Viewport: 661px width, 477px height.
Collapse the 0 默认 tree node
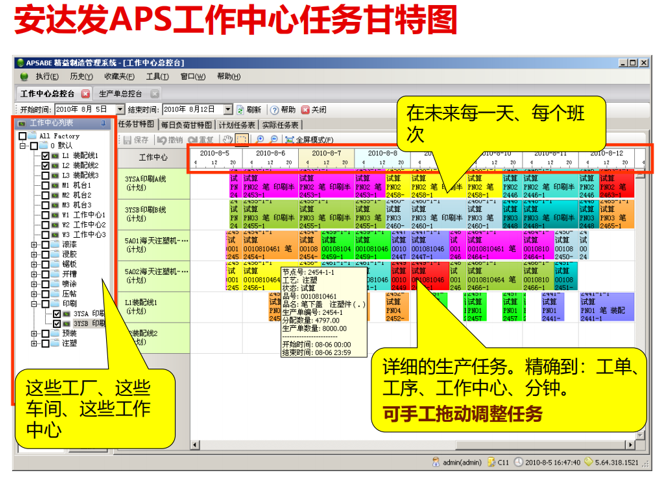click(22, 146)
